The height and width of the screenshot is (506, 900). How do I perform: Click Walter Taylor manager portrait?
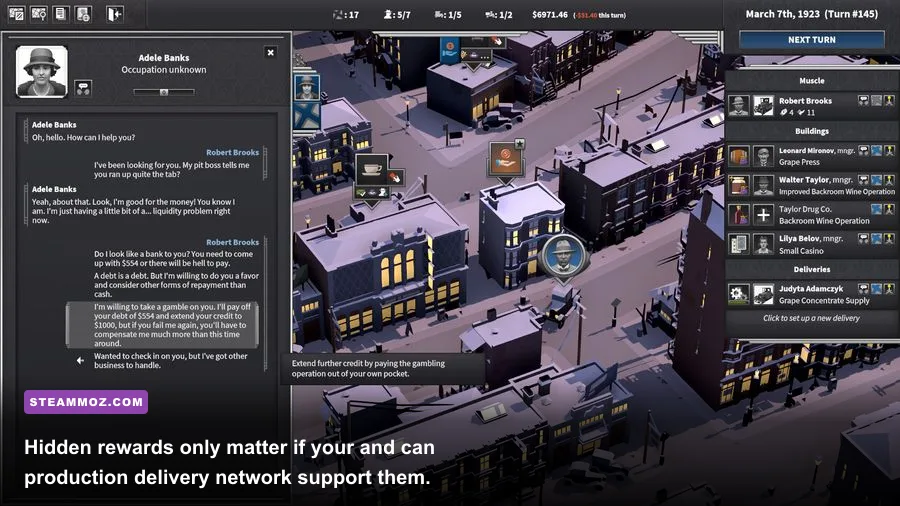point(763,185)
